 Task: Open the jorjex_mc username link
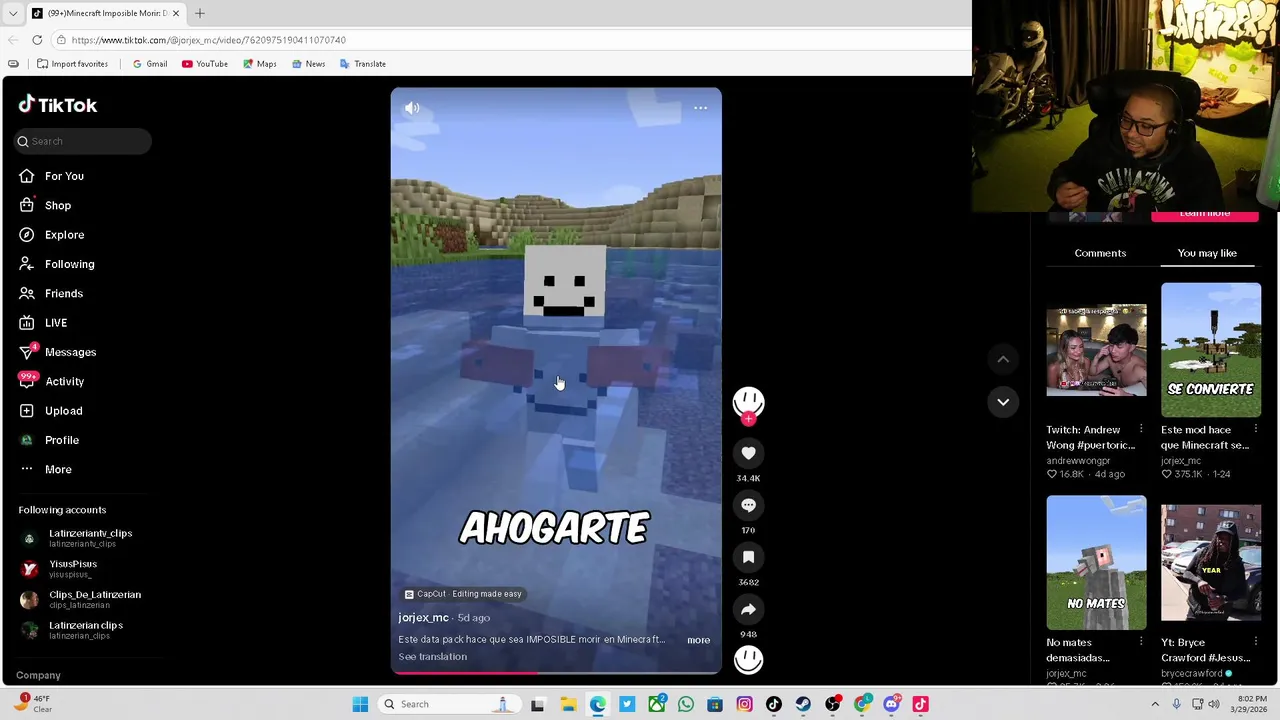coord(423,618)
